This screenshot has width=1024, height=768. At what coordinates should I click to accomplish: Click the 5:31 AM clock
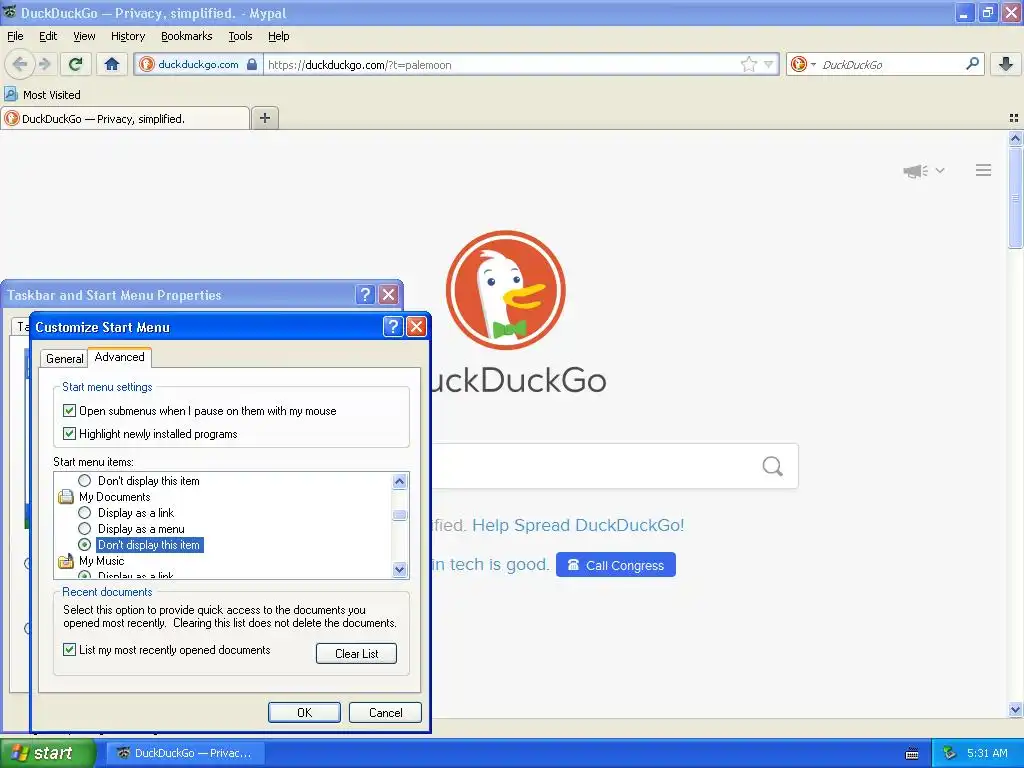987,753
